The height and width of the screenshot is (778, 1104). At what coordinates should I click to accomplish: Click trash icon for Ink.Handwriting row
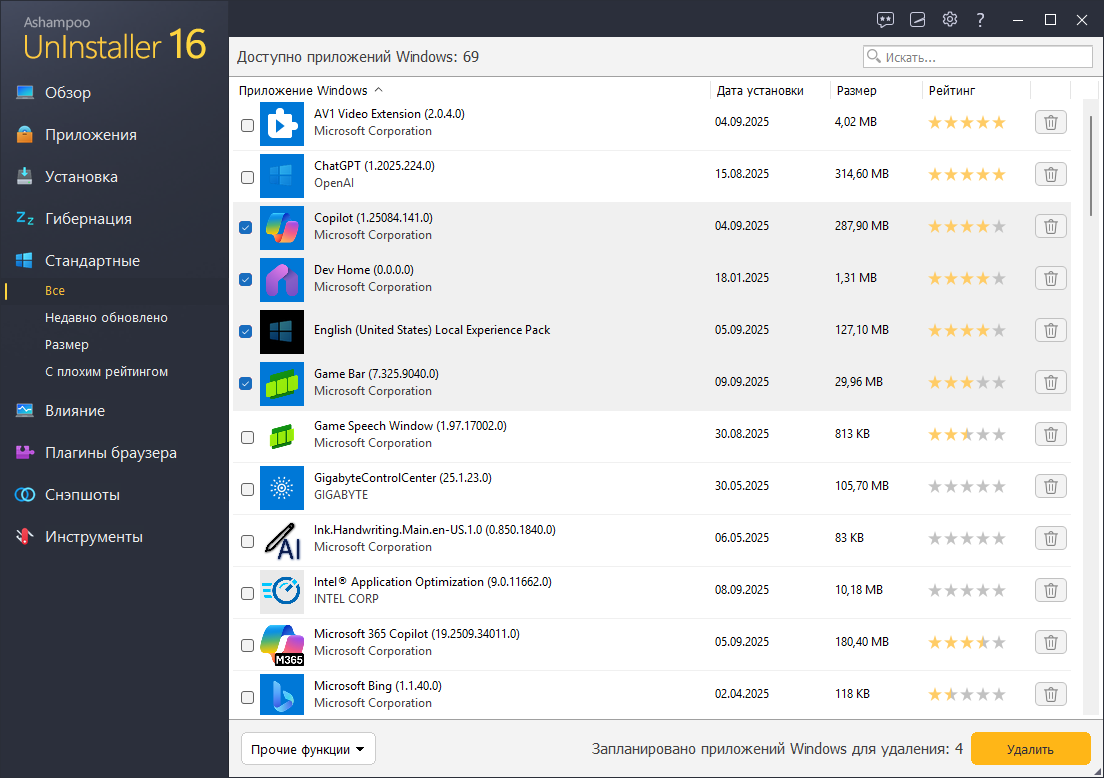coord(1050,539)
